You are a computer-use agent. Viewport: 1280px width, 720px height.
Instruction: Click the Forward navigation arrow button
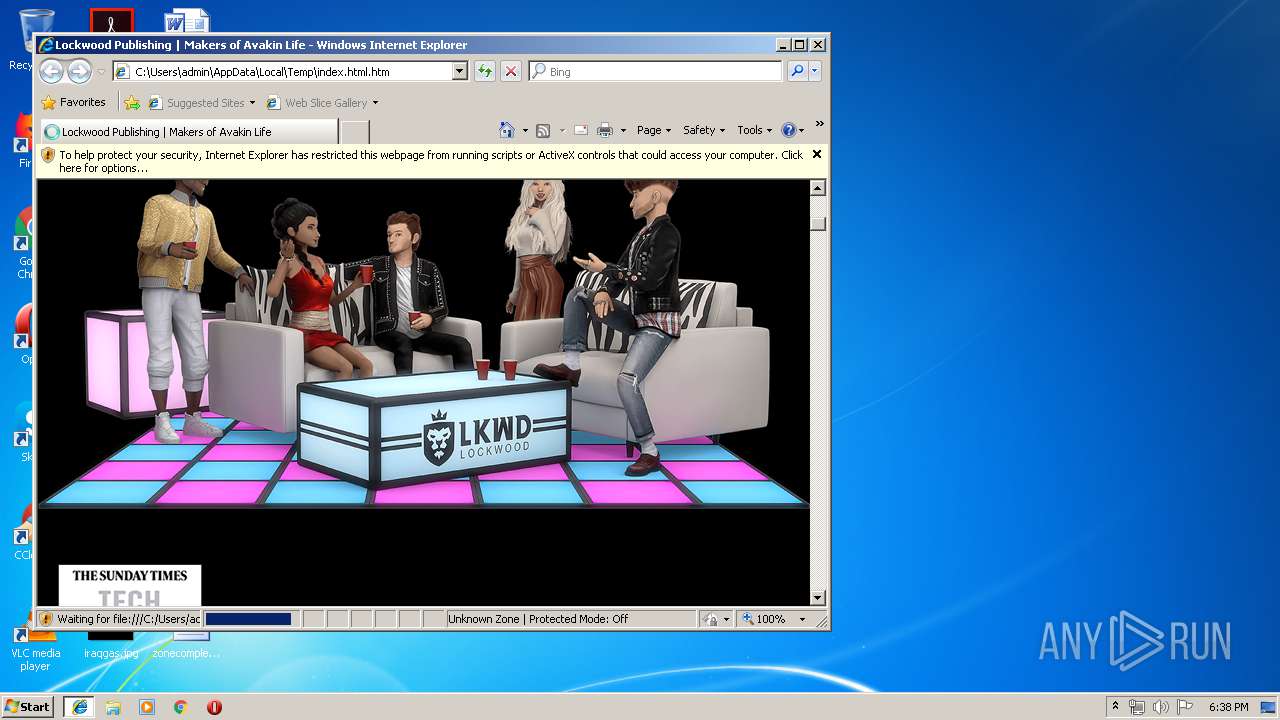point(79,71)
